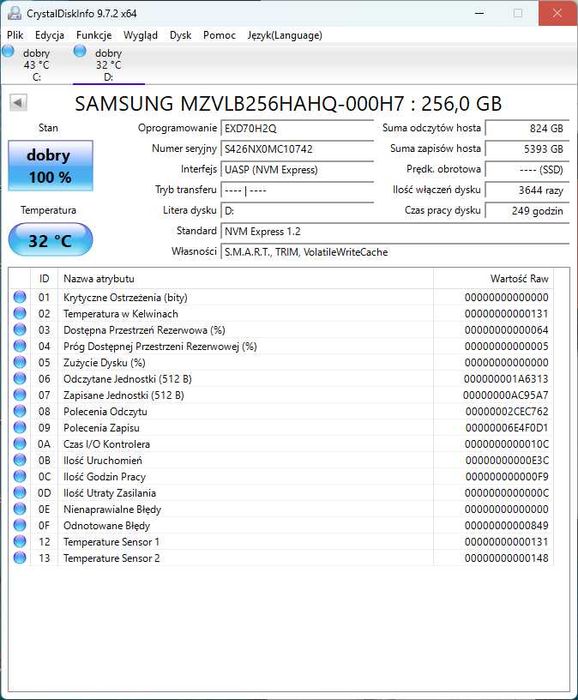Select the Czas I/O Kontrolera row text
This screenshot has width=578, height=700.
click(x=107, y=444)
